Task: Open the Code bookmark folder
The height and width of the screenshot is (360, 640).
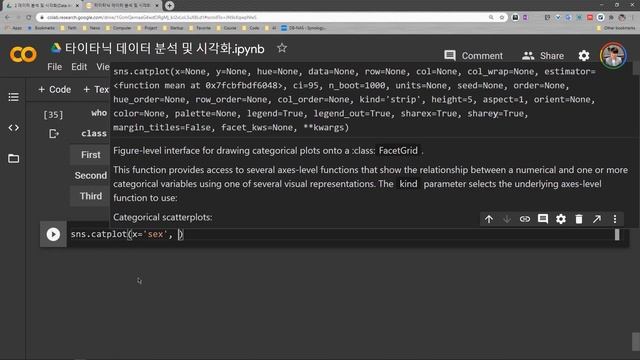Action: pos(251,28)
